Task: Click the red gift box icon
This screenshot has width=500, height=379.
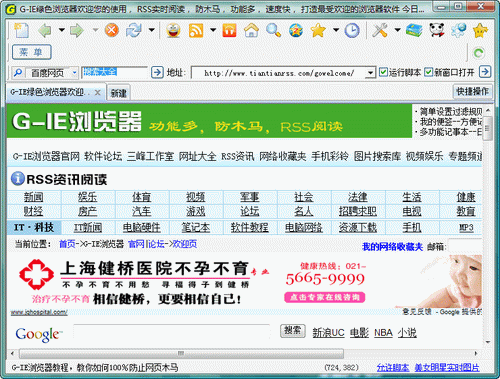Action: pyautogui.click(x=229, y=30)
